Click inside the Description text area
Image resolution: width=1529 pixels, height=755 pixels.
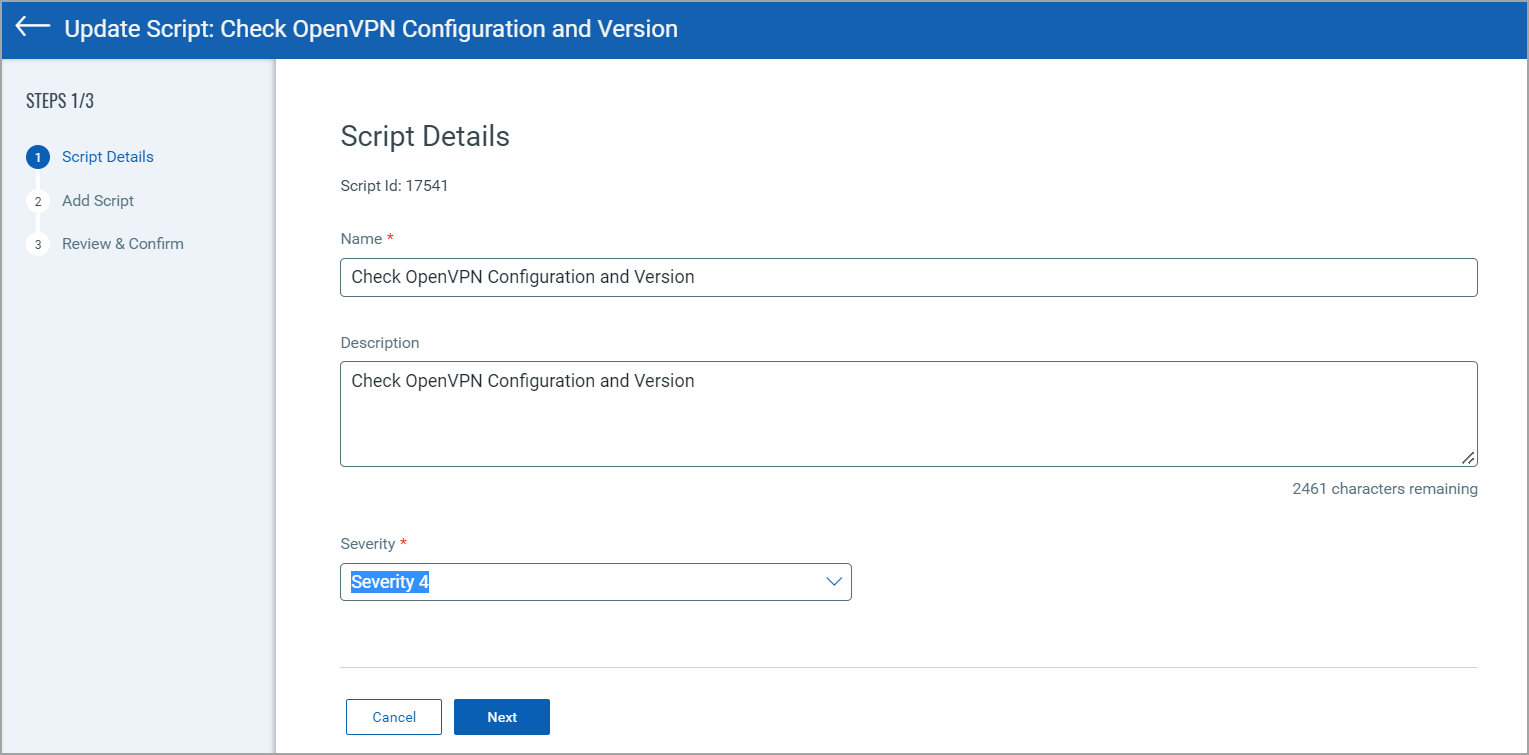(x=908, y=420)
